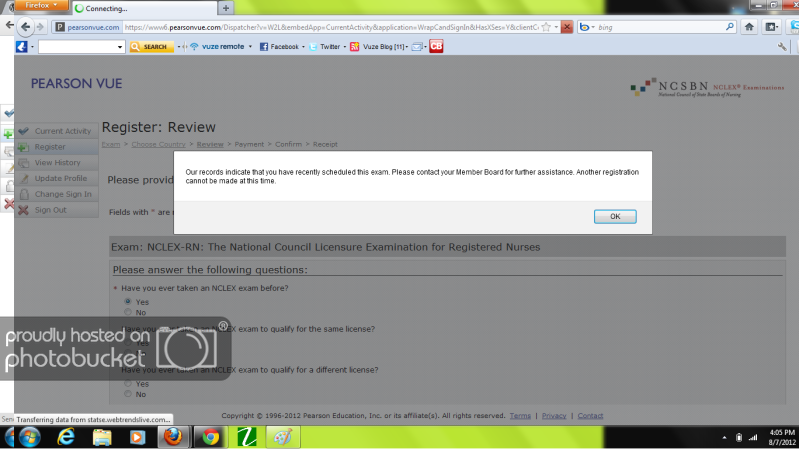799x449 pixels.
Task: Open Windows Media Player taskbar icon
Action: coord(137,437)
